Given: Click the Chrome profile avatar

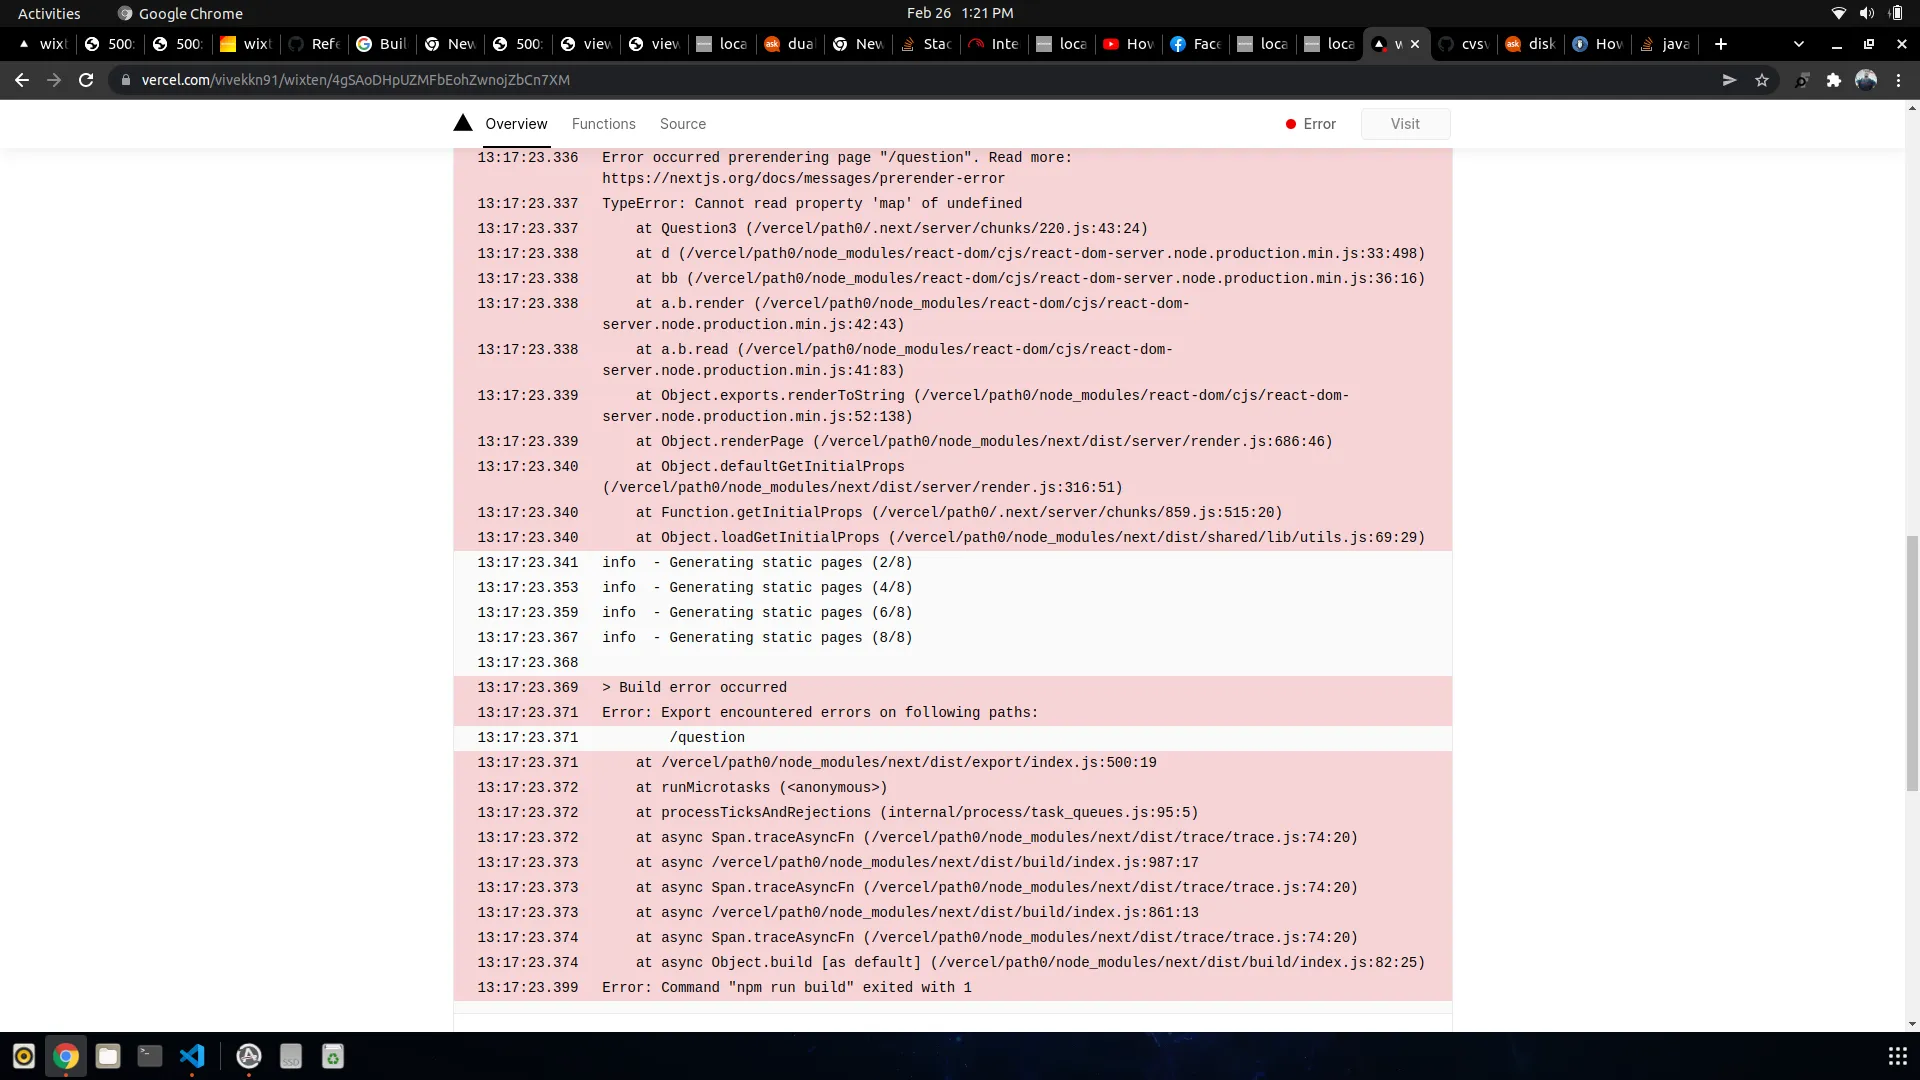Looking at the screenshot, I should (x=1866, y=80).
